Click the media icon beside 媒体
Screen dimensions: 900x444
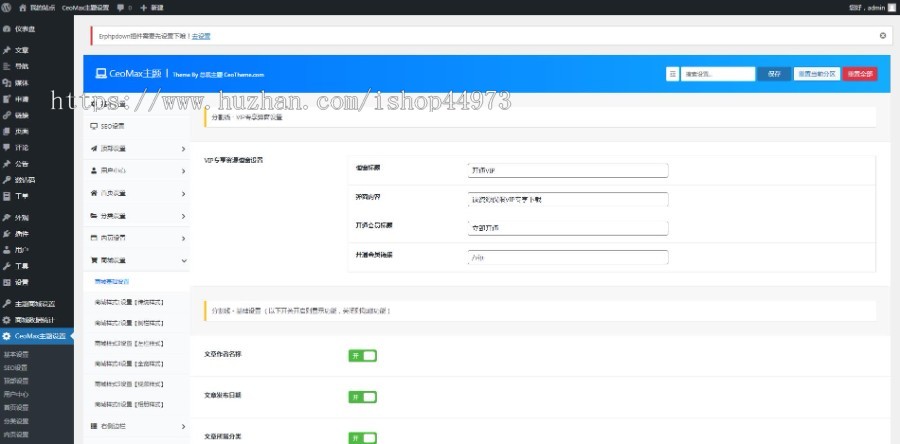coord(6,83)
